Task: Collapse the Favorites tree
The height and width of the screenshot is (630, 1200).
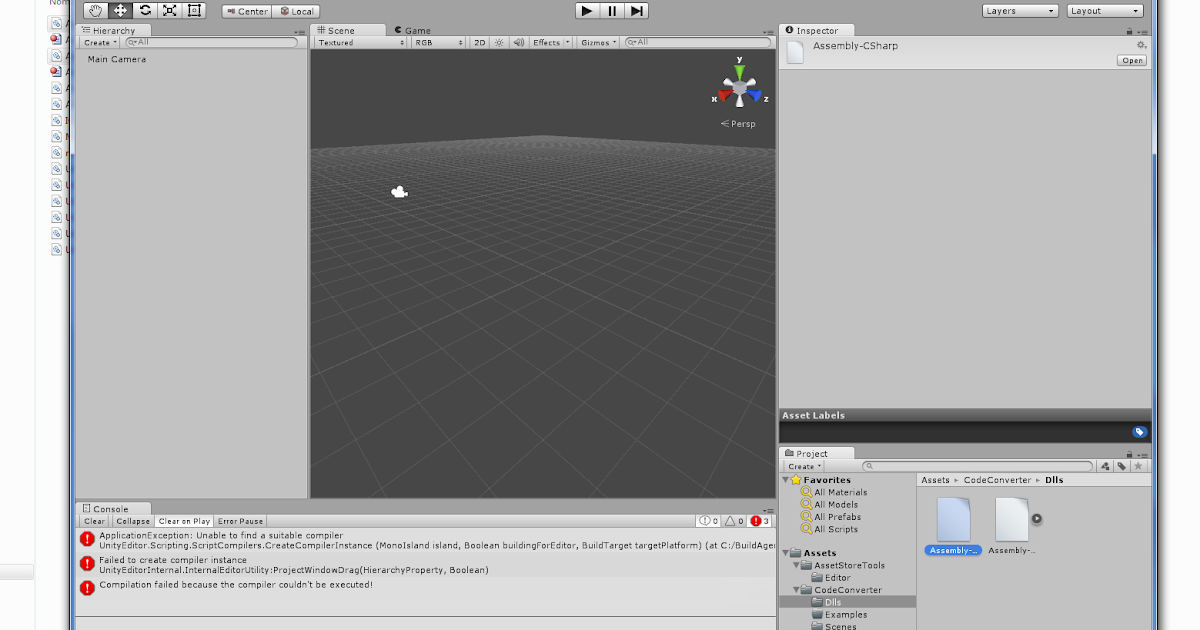Action: click(x=786, y=480)
